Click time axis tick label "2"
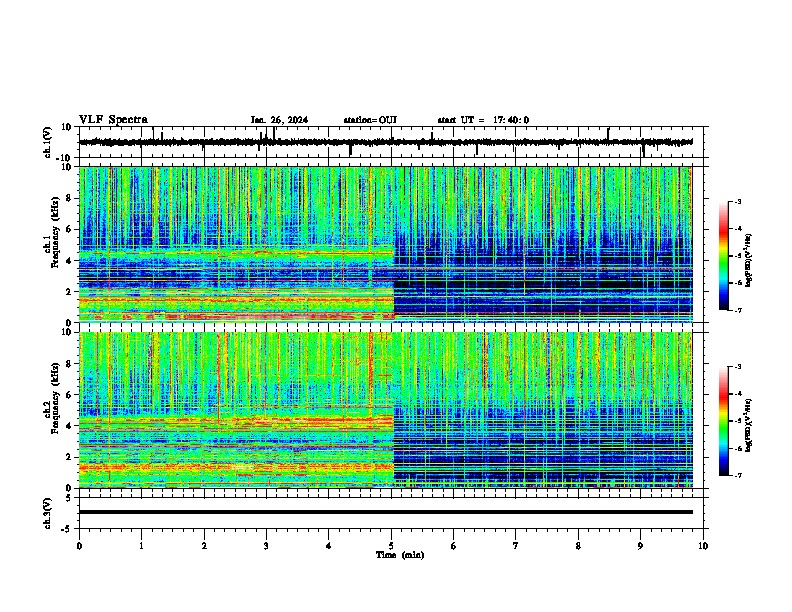Screen dimensions: 792x612 coord(204,546)
